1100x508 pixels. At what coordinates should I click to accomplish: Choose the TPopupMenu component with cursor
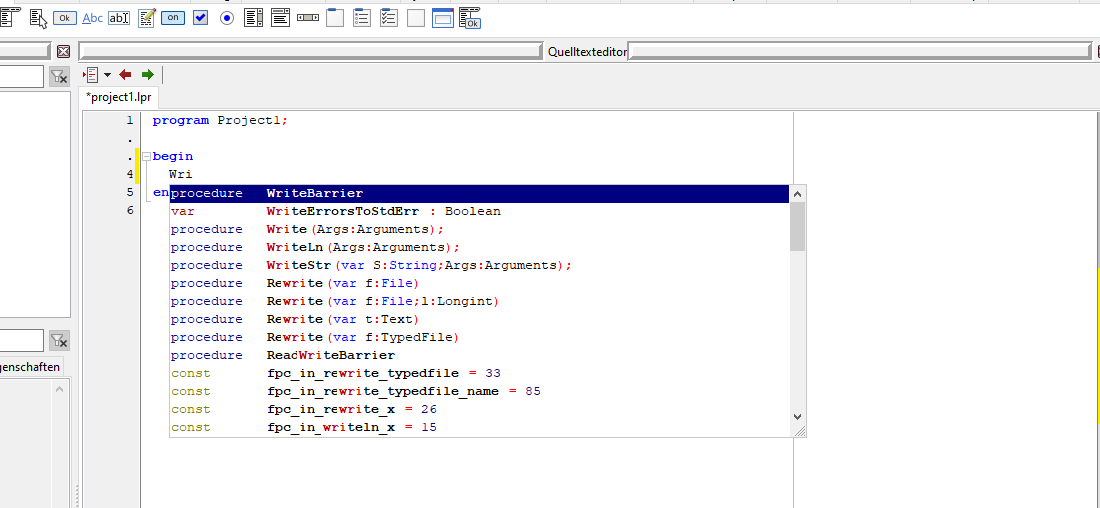pos(39,18)
